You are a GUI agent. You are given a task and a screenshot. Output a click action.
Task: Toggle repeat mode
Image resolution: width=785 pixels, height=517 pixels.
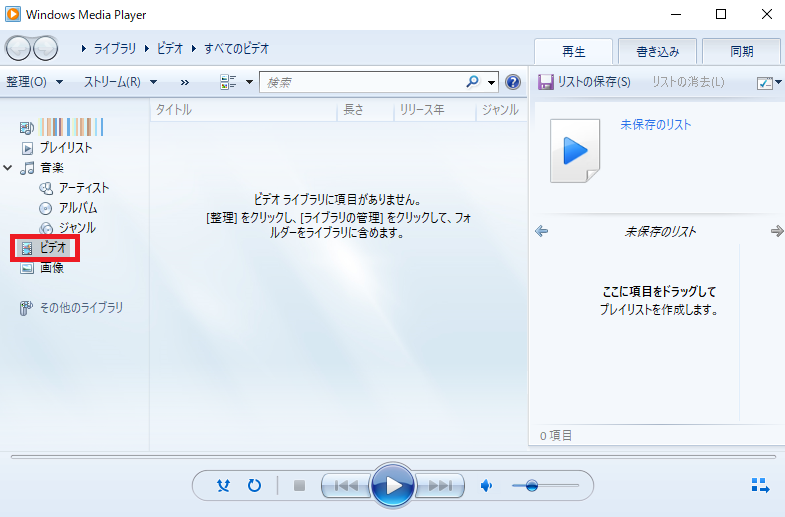(x=254, y=485)
